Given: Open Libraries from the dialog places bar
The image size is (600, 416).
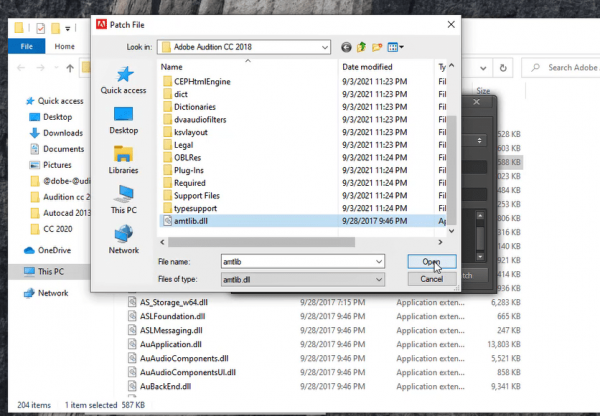Looking at the screenshot, I should 124,159.
